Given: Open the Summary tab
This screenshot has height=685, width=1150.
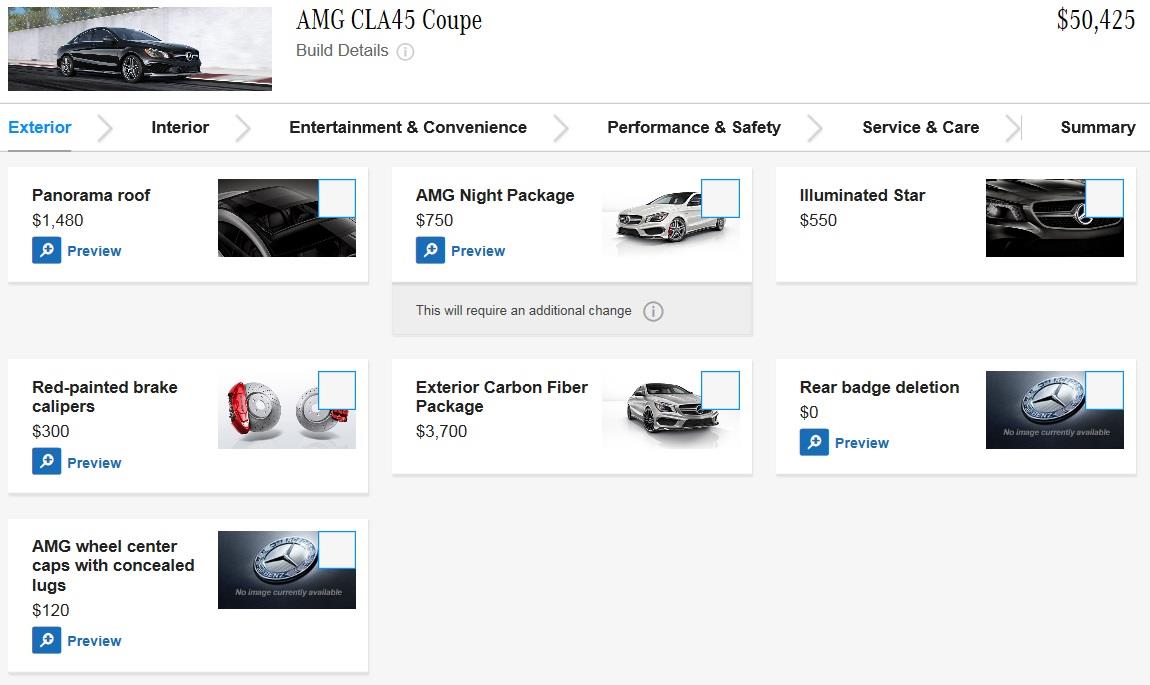Looking at the screenshot, I should point(1097,127).
